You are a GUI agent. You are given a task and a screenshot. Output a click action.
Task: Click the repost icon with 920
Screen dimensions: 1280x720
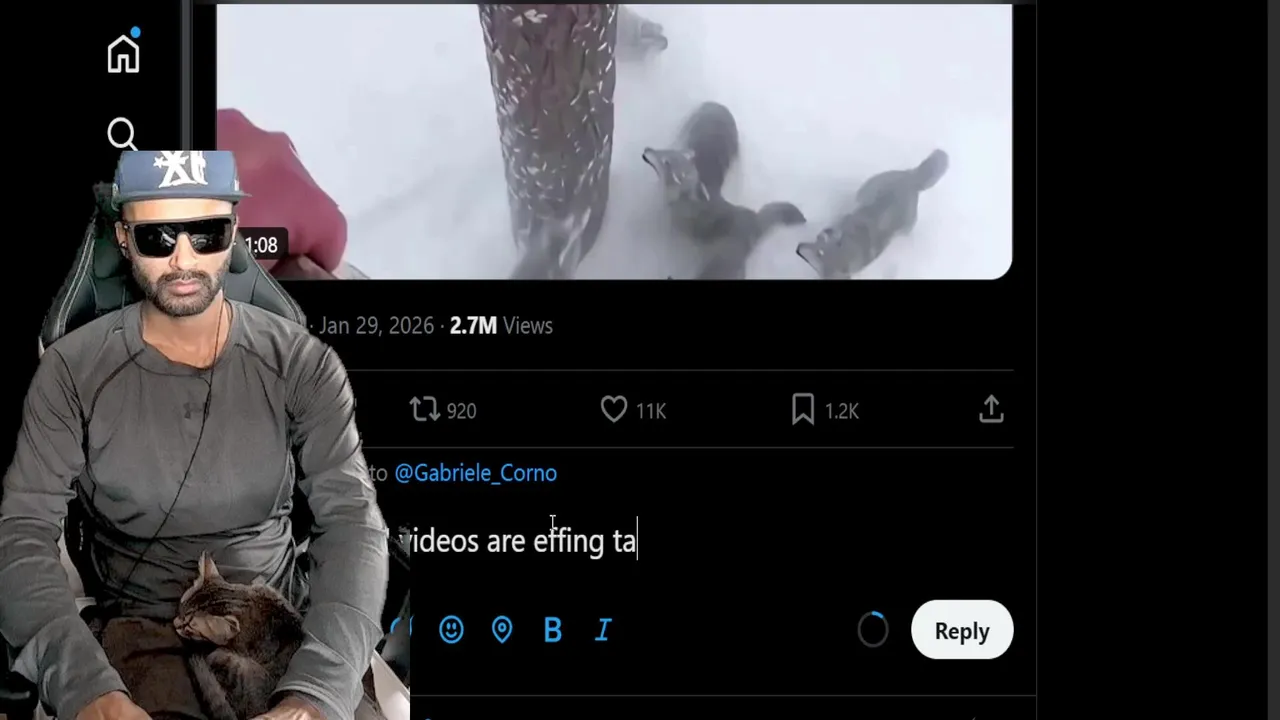pos(425,409)
